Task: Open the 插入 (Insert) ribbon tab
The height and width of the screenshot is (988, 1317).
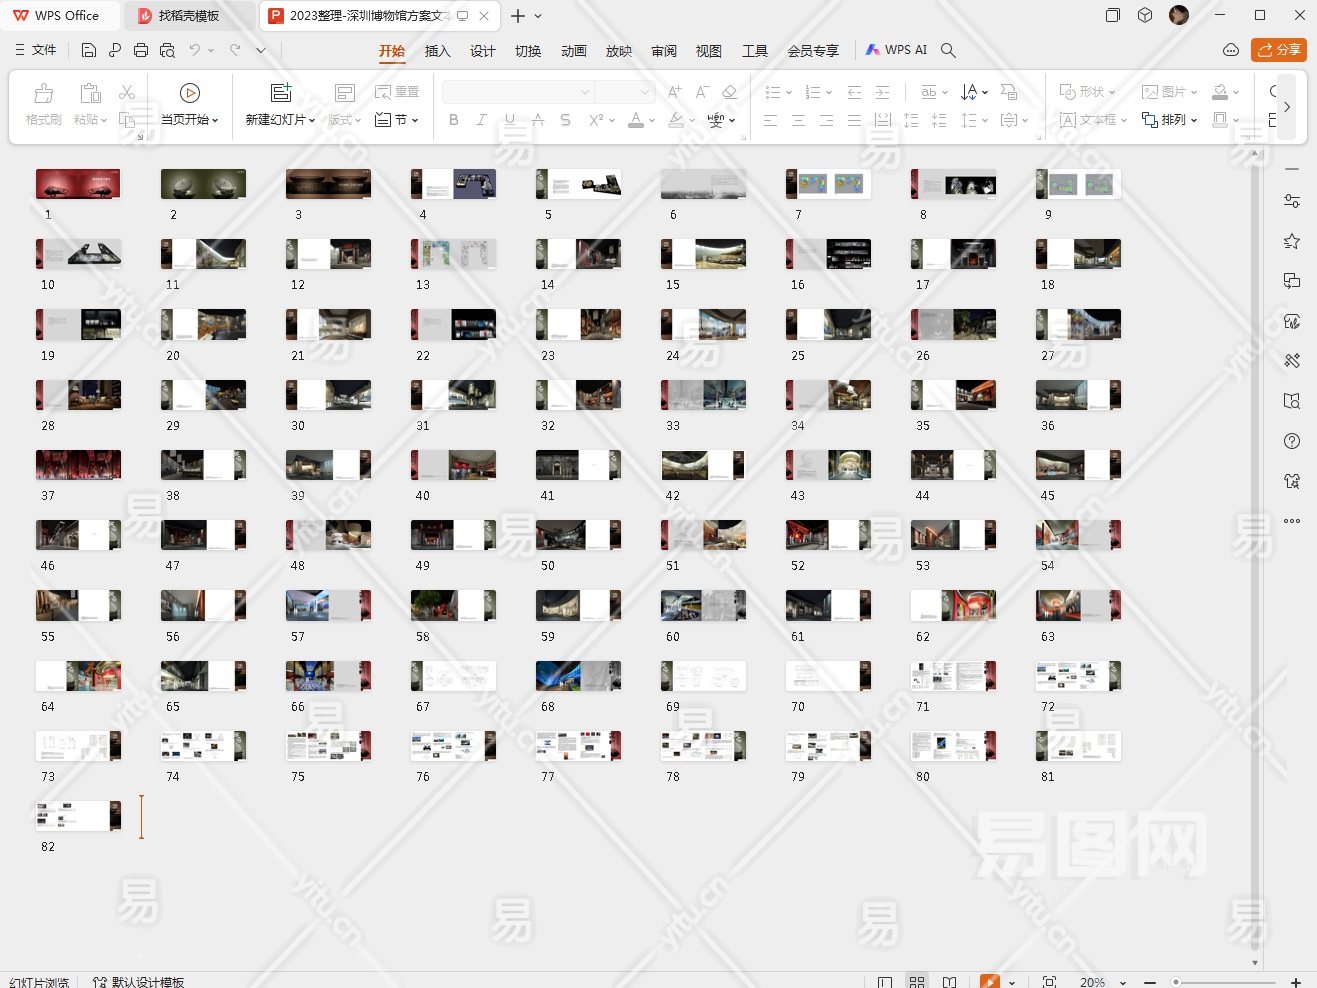Action: pyautogui.click(x=437, y=51)
